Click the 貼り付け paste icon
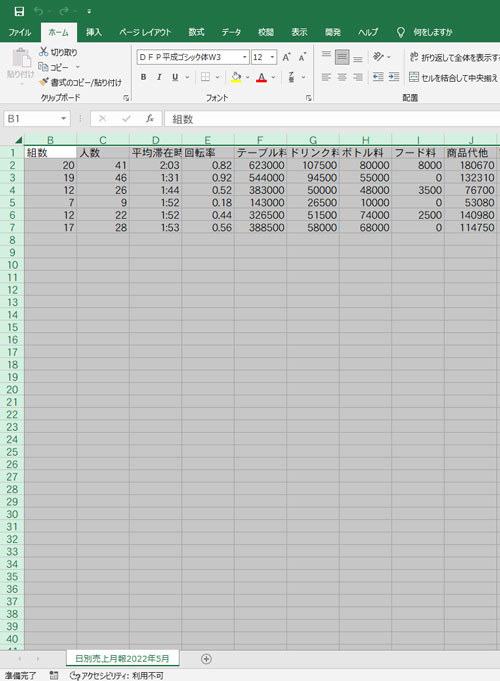Image resolution: width=500 pixels, height=681 pixels. pyautogui.click(x=21, y=58)
